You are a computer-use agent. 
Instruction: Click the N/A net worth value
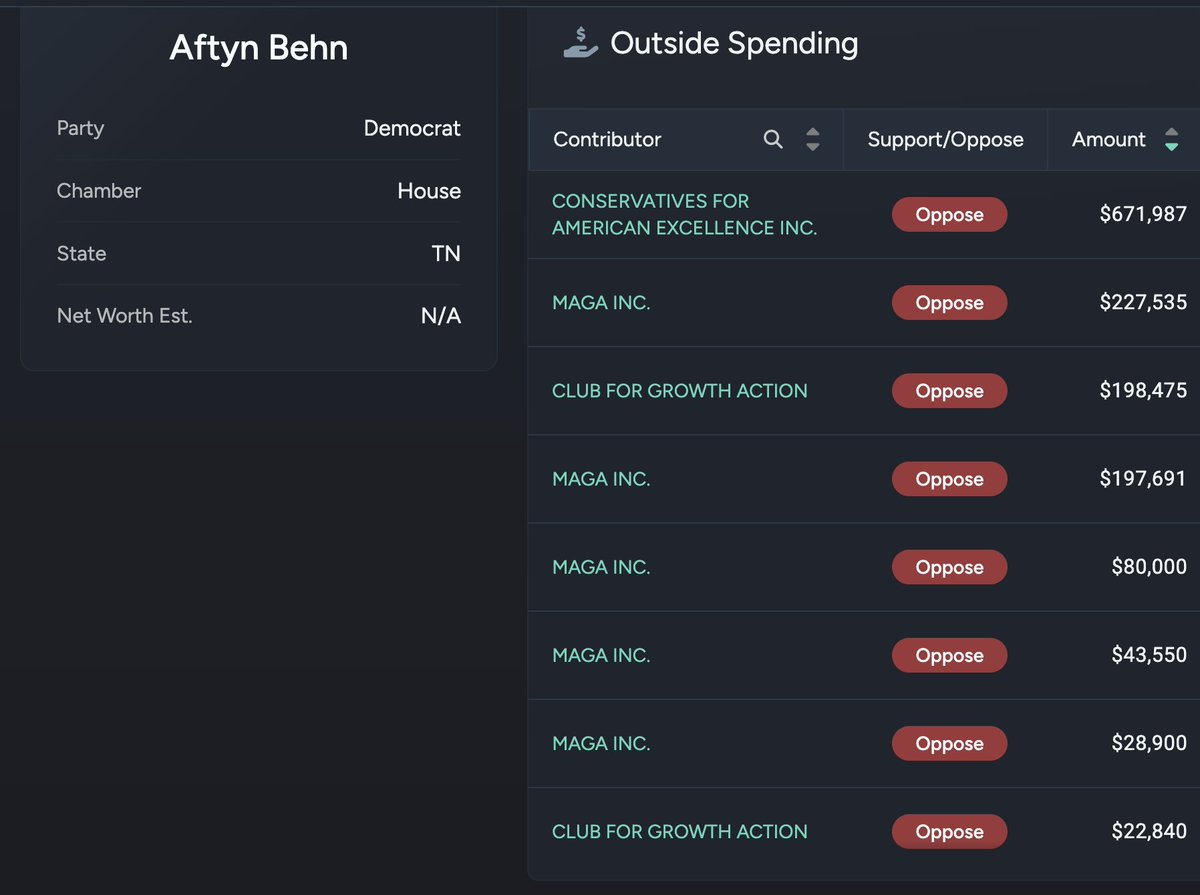(441, 316)
